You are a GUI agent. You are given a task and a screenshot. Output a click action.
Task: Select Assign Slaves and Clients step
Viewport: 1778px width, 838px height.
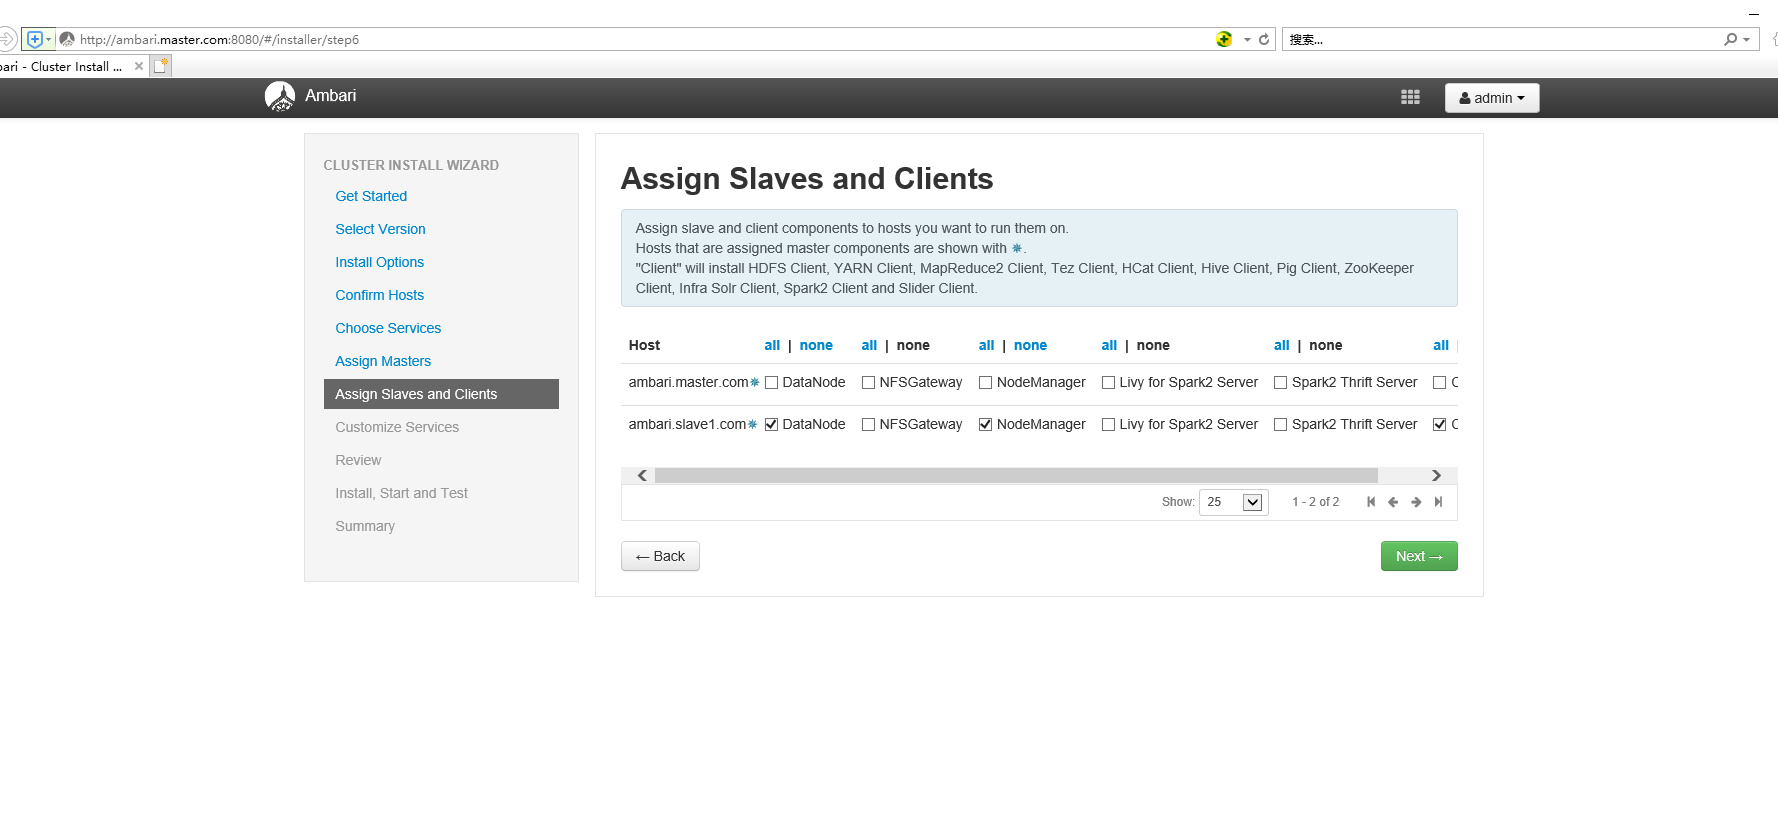[441, 394]
